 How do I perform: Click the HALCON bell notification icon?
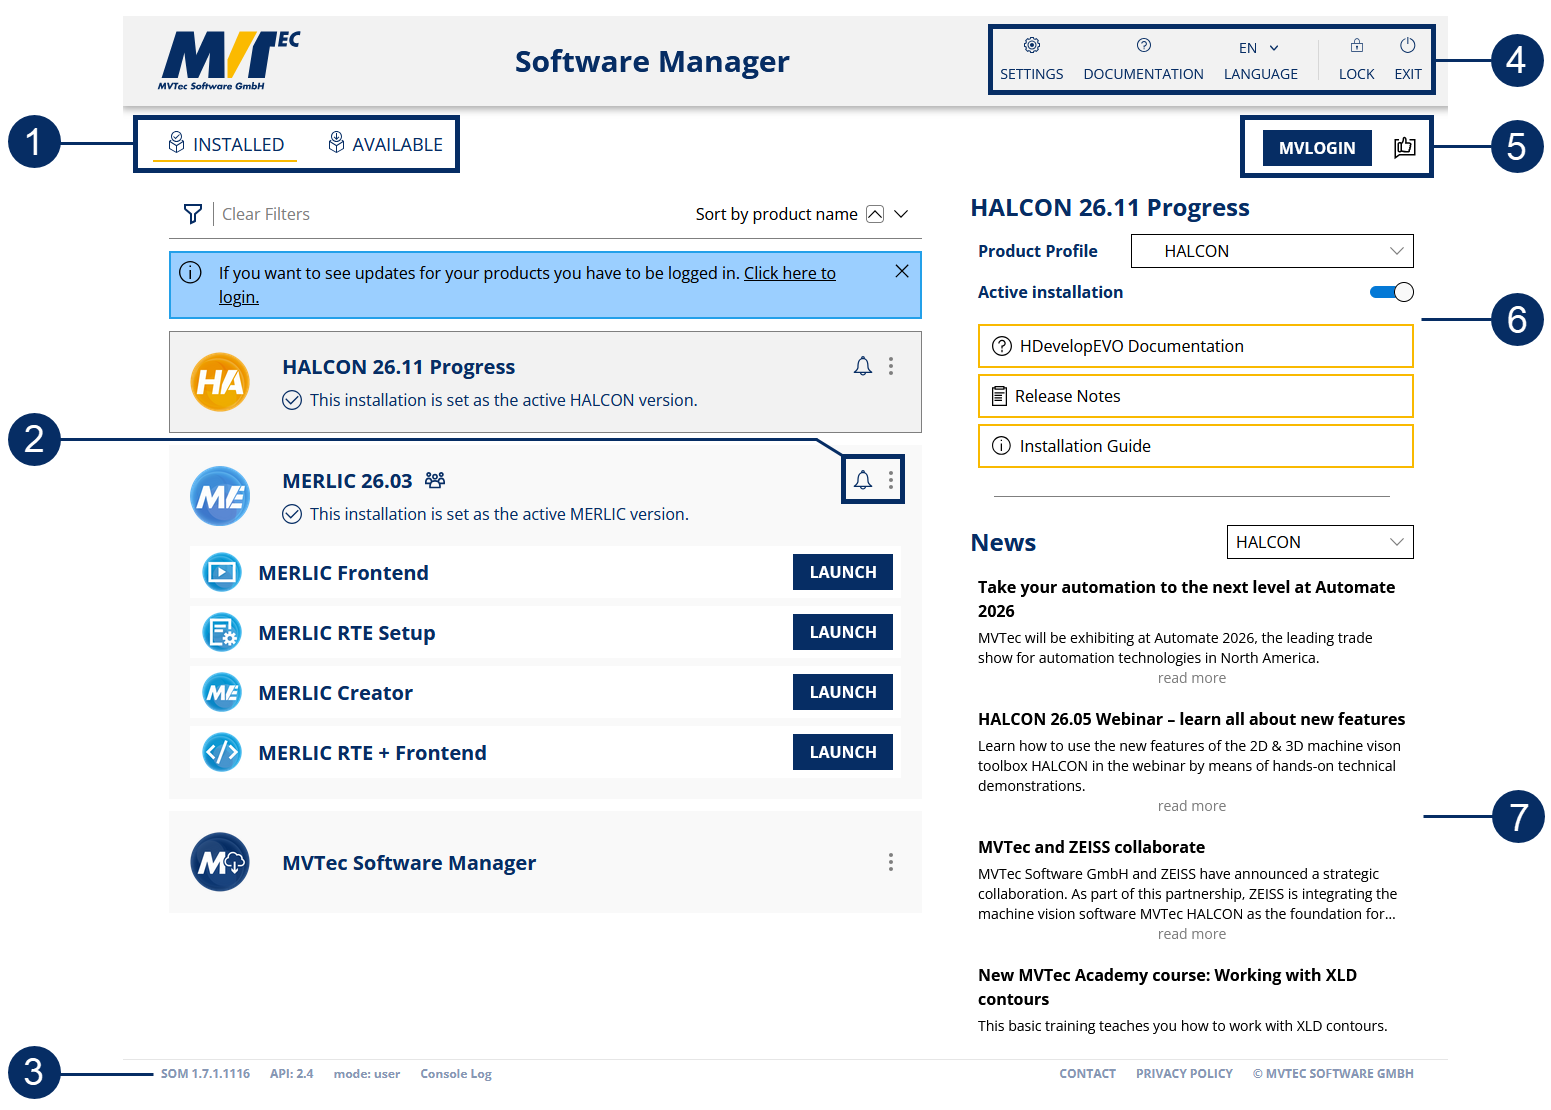coord(862,366)
